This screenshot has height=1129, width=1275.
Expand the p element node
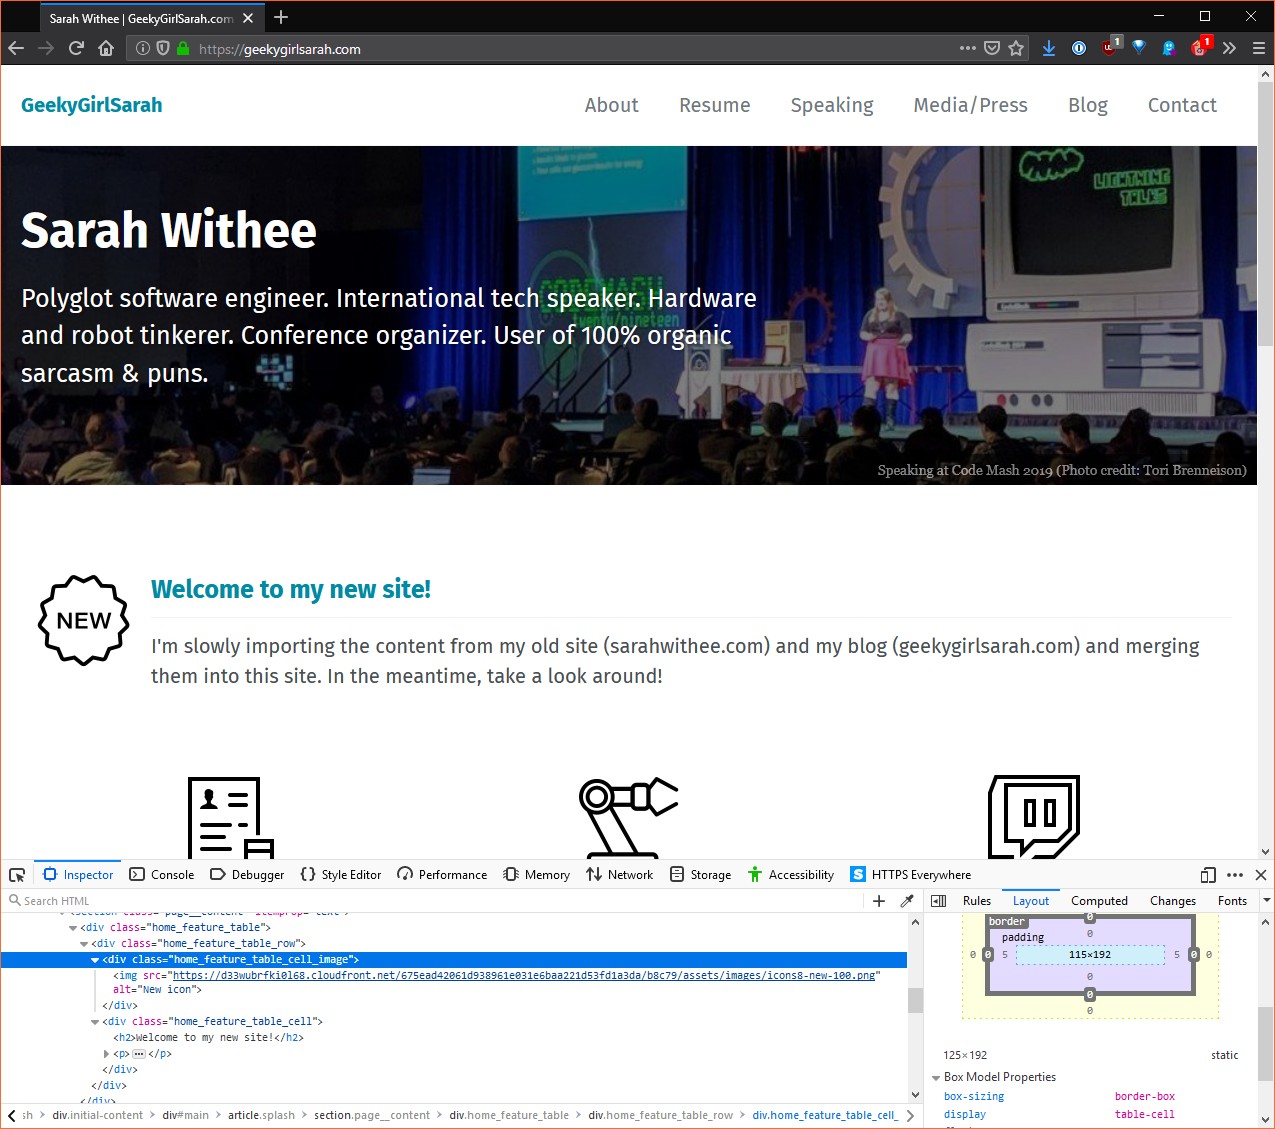[106, 1054]
